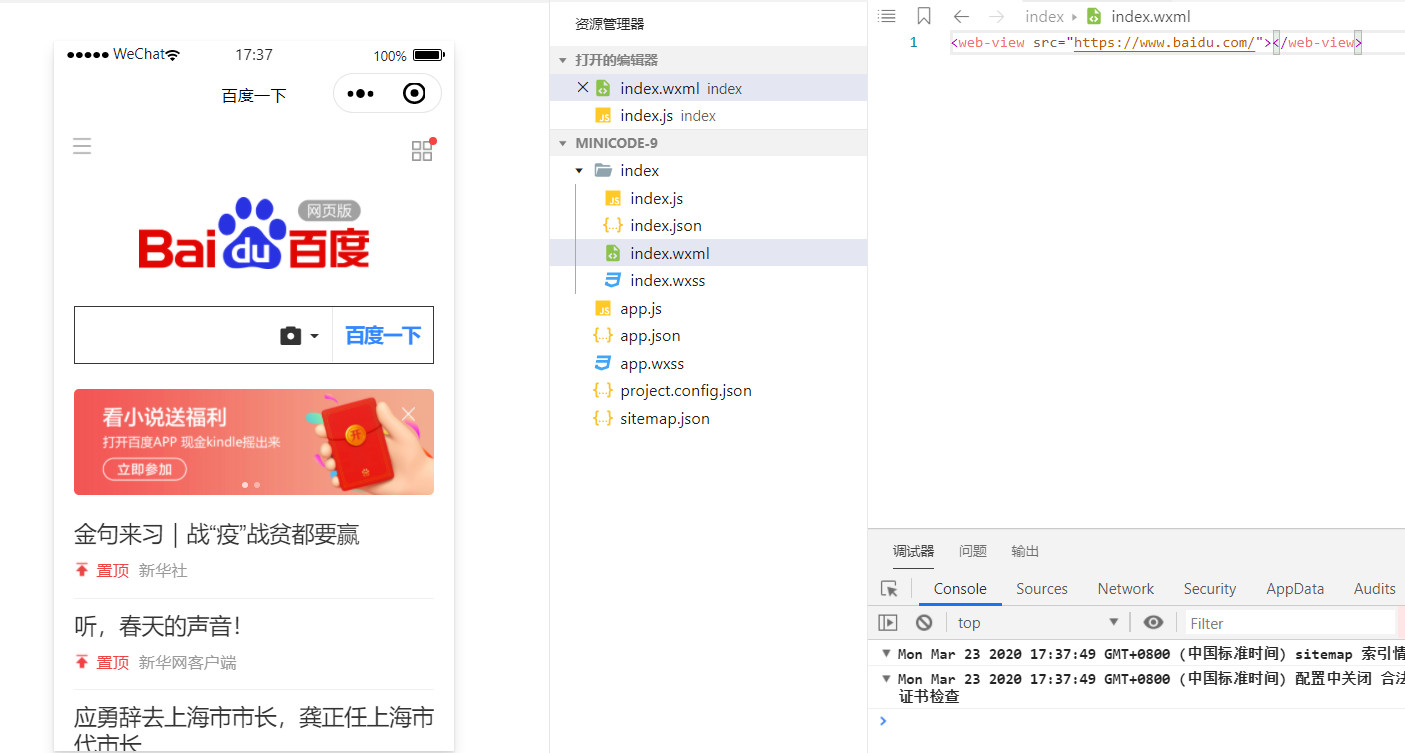Viewport: 1405px width, 753px height.
Task: Close index.wxml in open editors
Action: [x=582, y=88]
